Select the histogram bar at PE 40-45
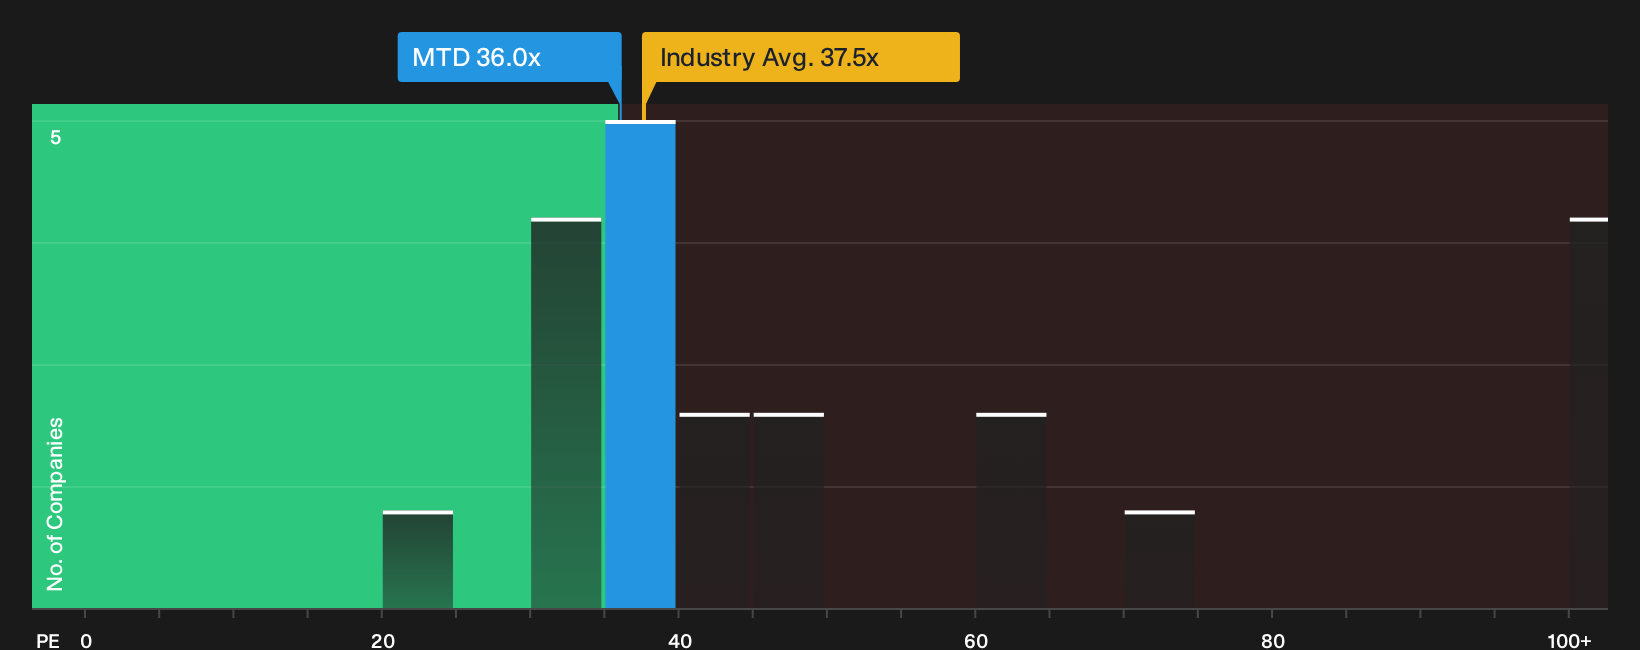1640x650 pixels. point(714,511)
